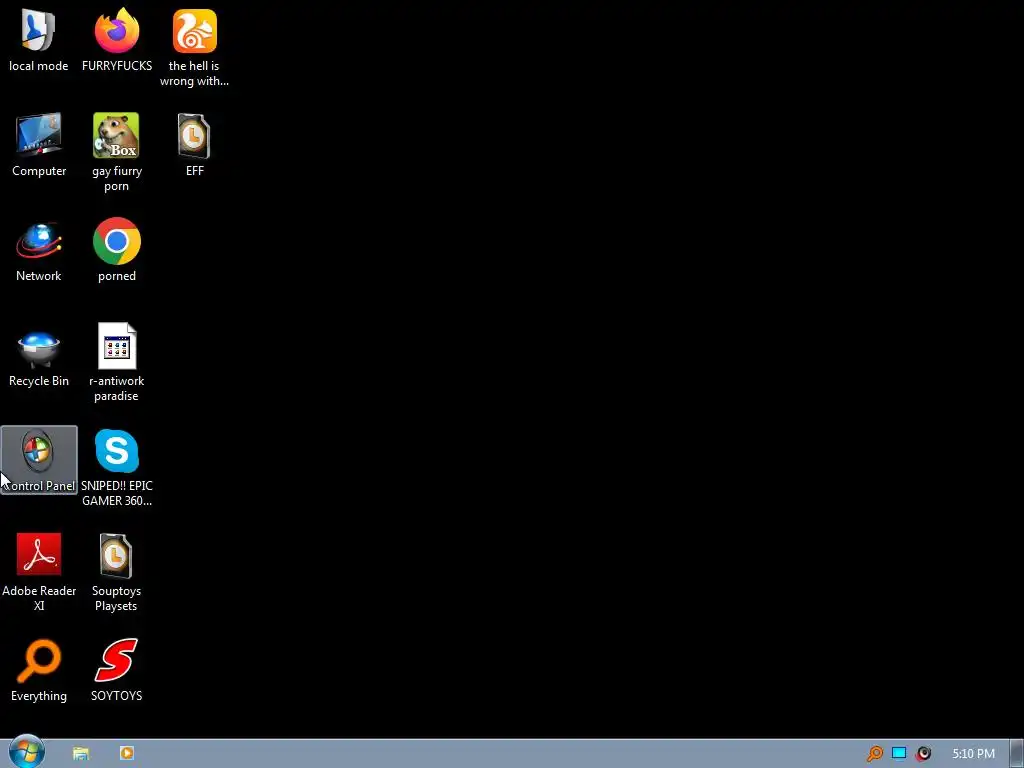The image size is (1024, 768).
Task: Select the Everything search desktop shortcut
Action: point(39,670)
